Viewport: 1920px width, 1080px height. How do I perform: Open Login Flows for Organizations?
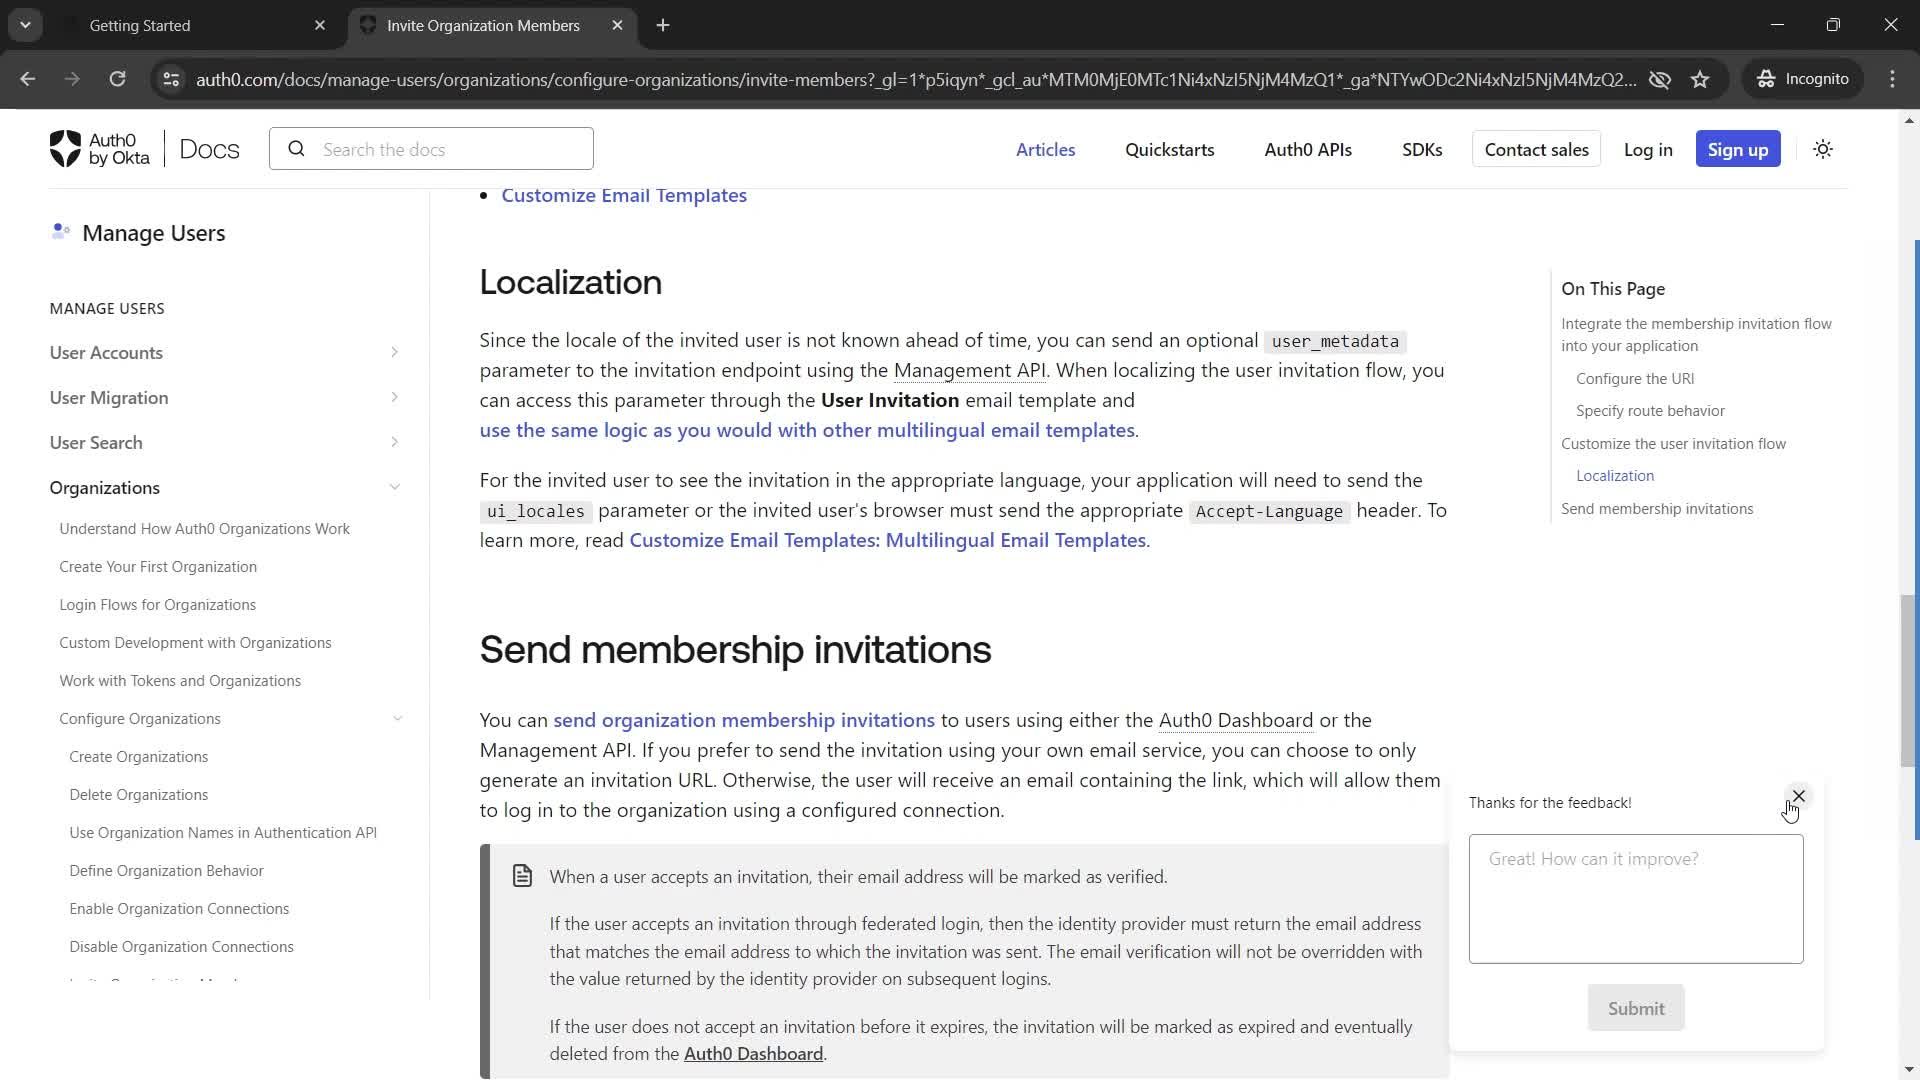coord(157,604)
